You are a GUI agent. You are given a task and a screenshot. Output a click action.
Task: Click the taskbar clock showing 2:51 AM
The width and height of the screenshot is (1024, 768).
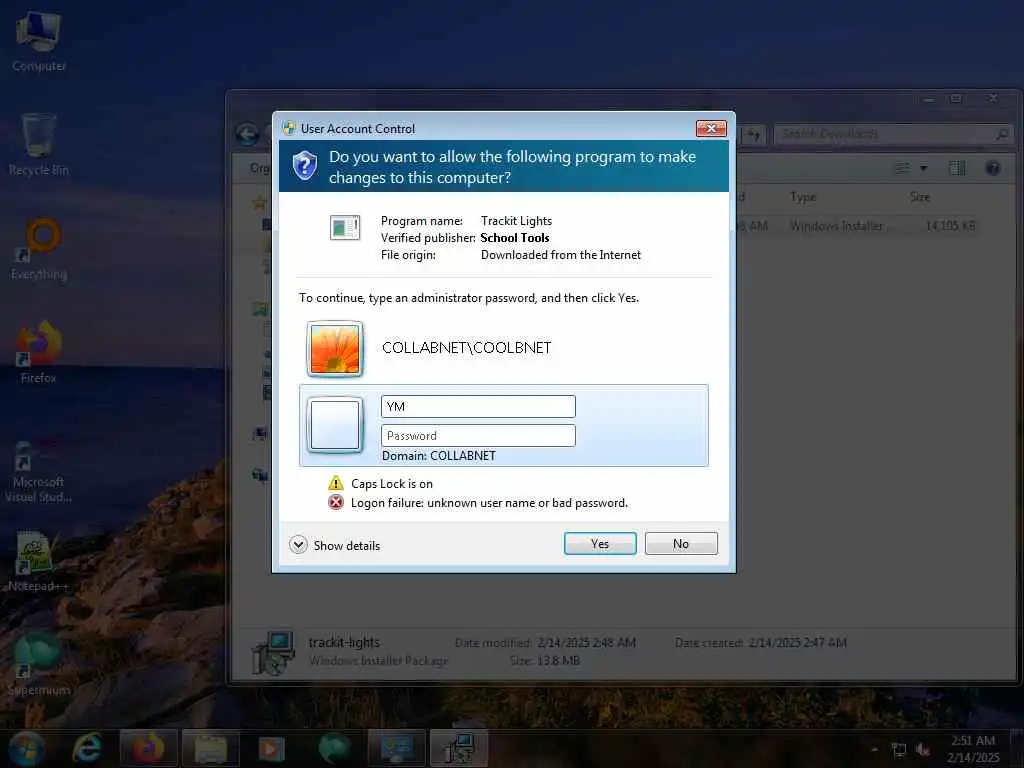pyautogui.click(x=973, y=748)
